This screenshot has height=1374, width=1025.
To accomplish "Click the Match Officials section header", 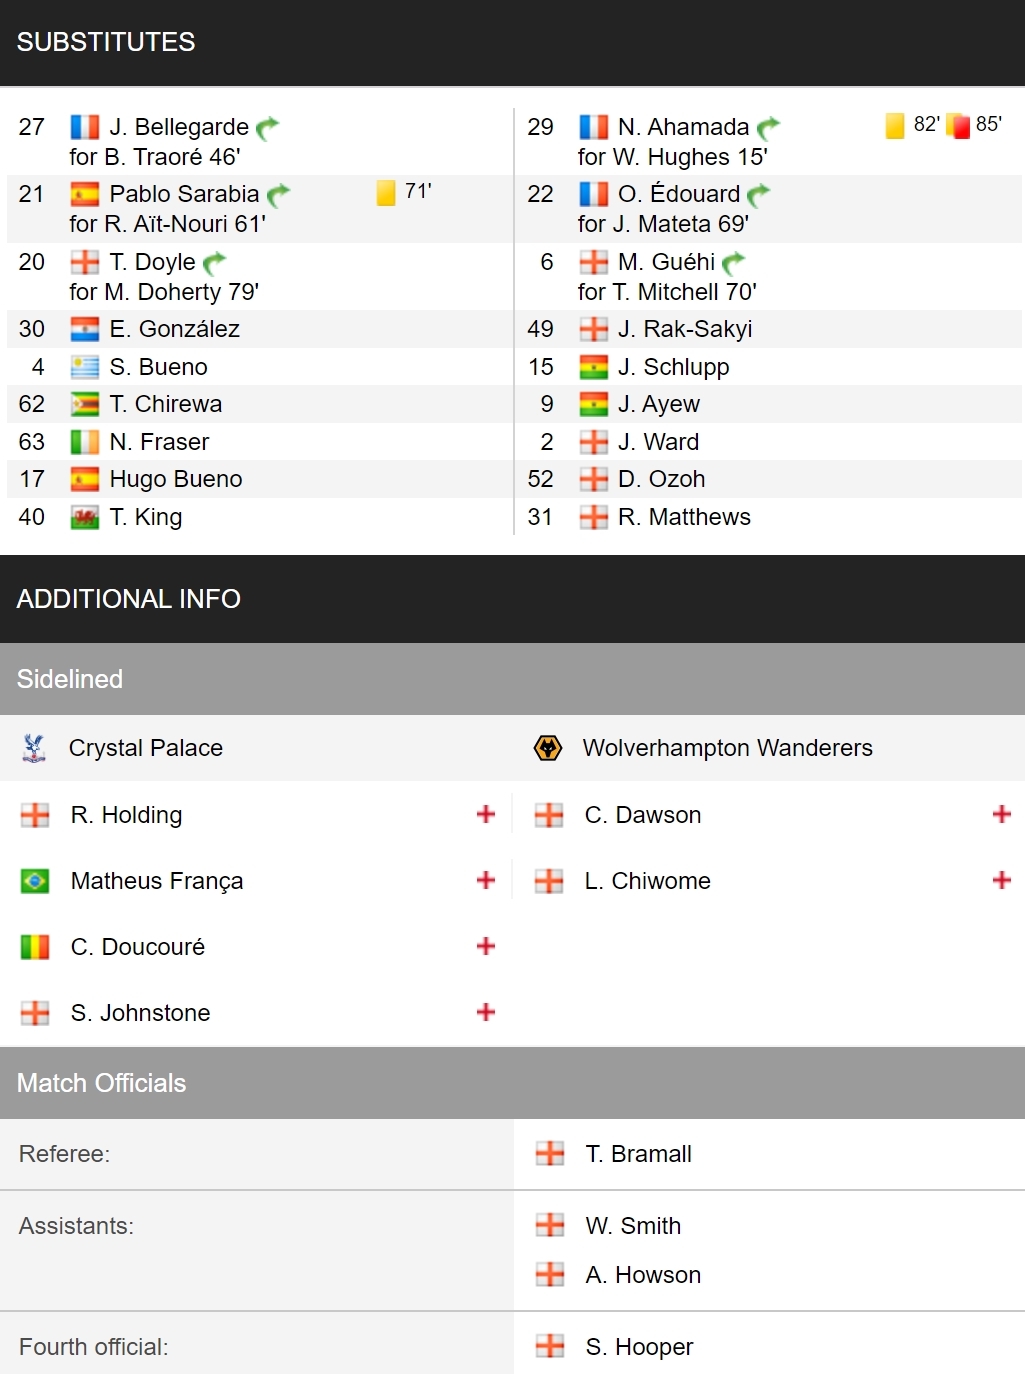I will 512,1083.
